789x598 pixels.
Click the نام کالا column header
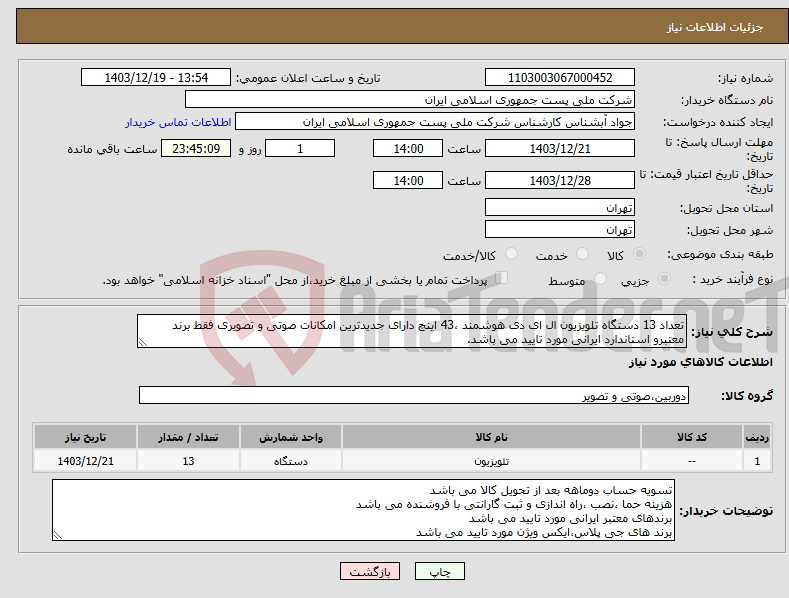492,437
